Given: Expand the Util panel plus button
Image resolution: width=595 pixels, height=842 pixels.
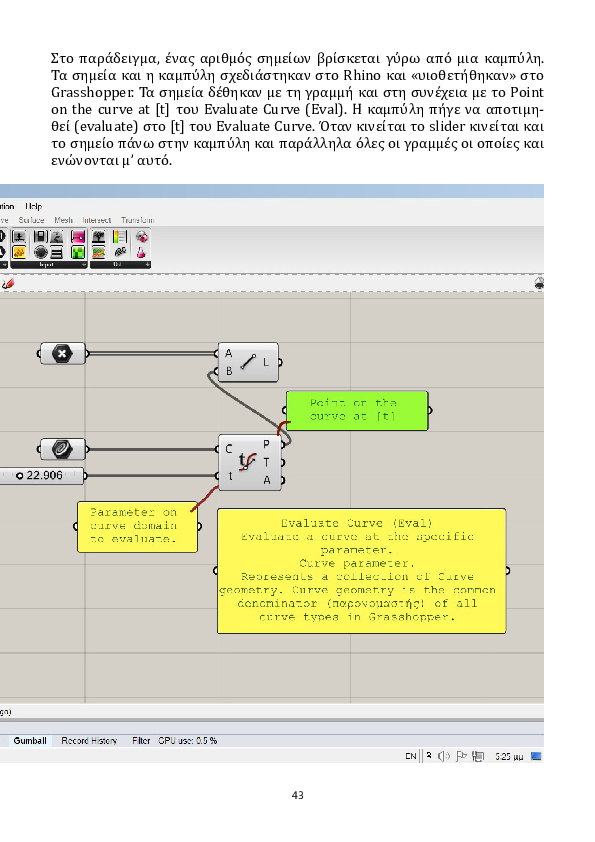Looking at the screenshot, I should pos(147,265).
